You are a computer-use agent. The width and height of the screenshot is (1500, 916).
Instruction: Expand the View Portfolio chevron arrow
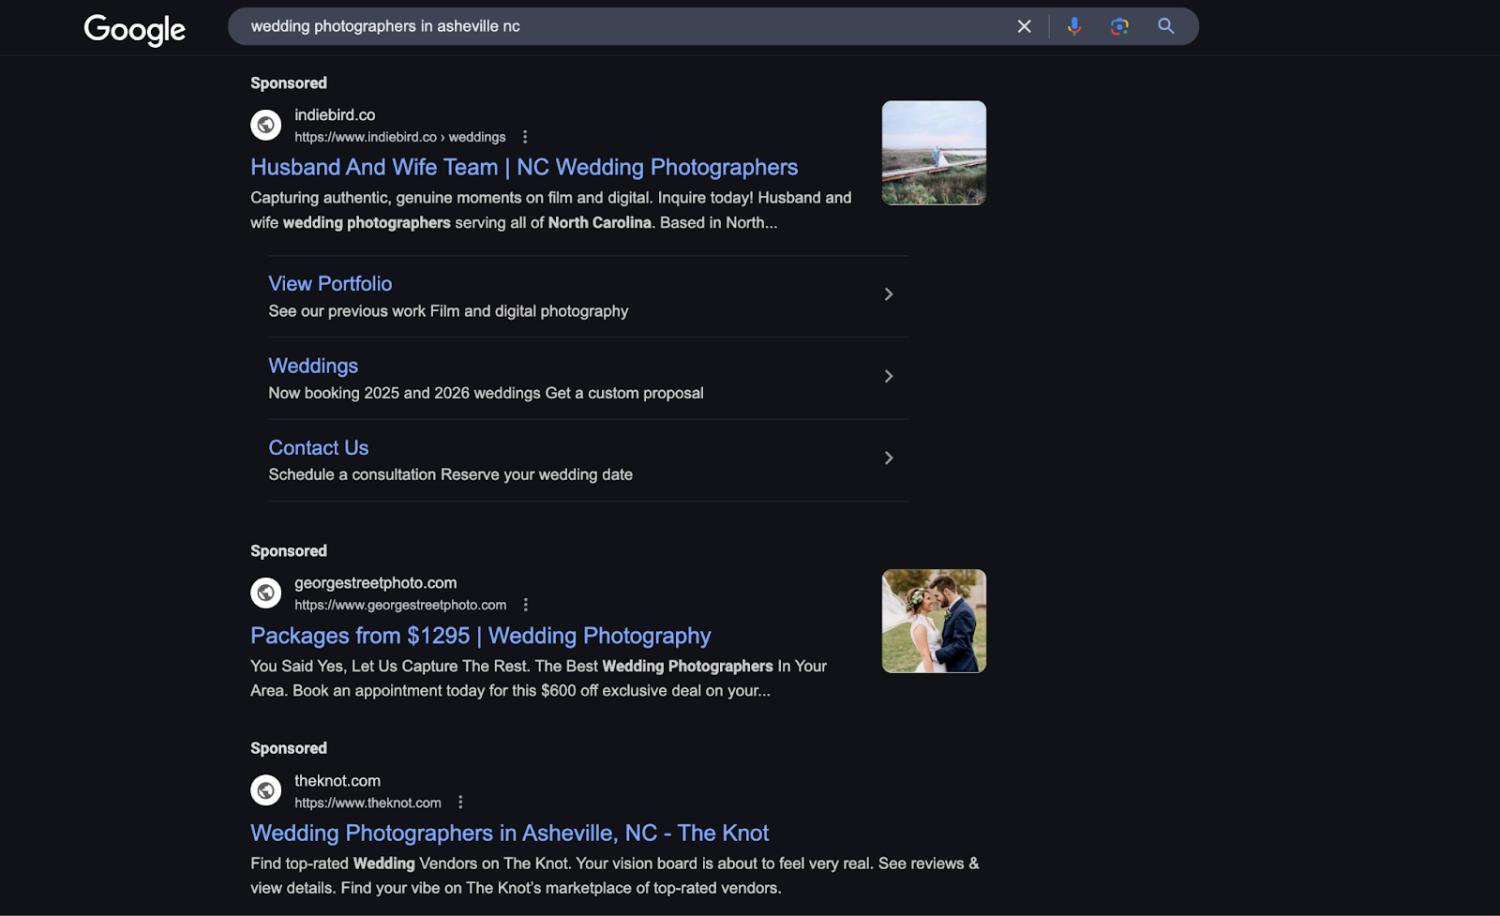click(888, 294)
